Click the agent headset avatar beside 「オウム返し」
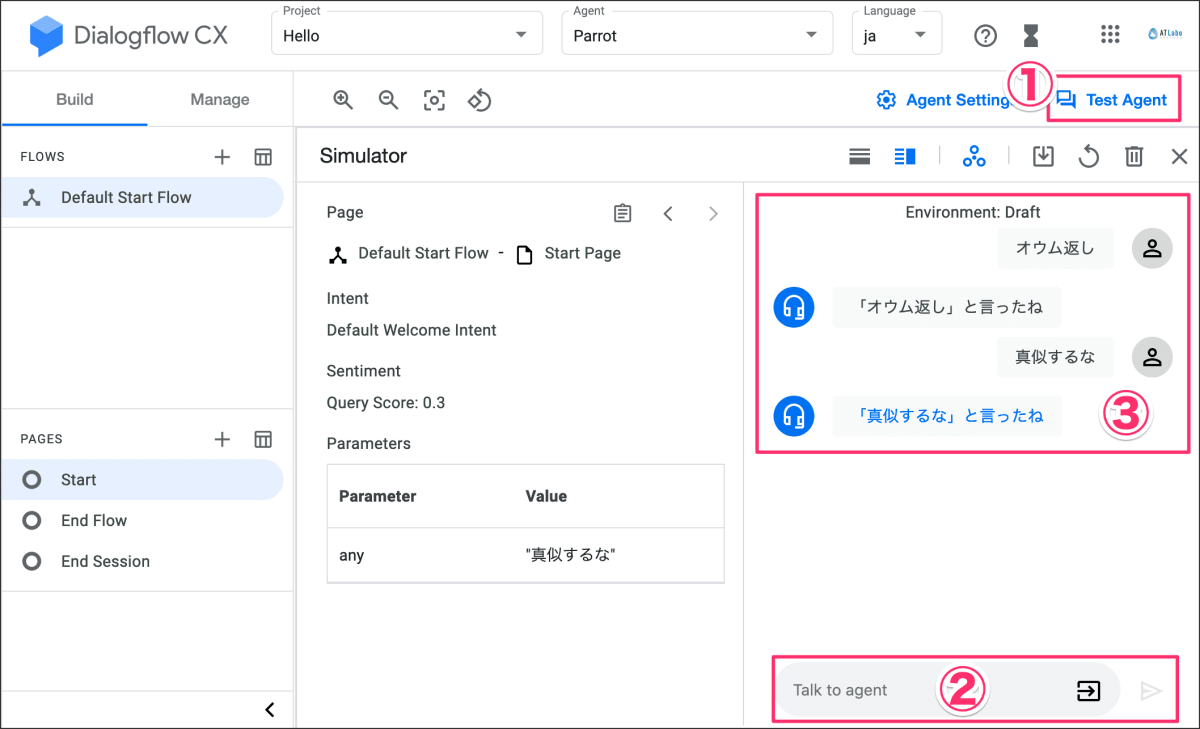Image resolution: width=1200 pixels, height=729 pixels. click(x=794, y=307)
